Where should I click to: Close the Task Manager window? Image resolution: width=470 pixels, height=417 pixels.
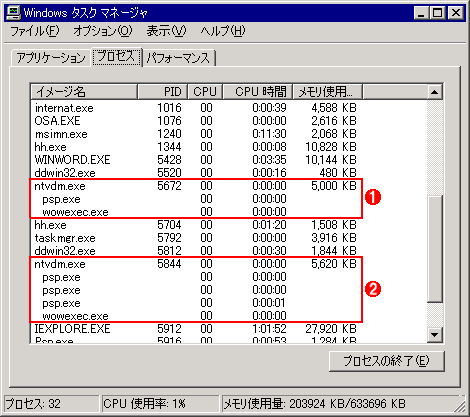[455, 13]
